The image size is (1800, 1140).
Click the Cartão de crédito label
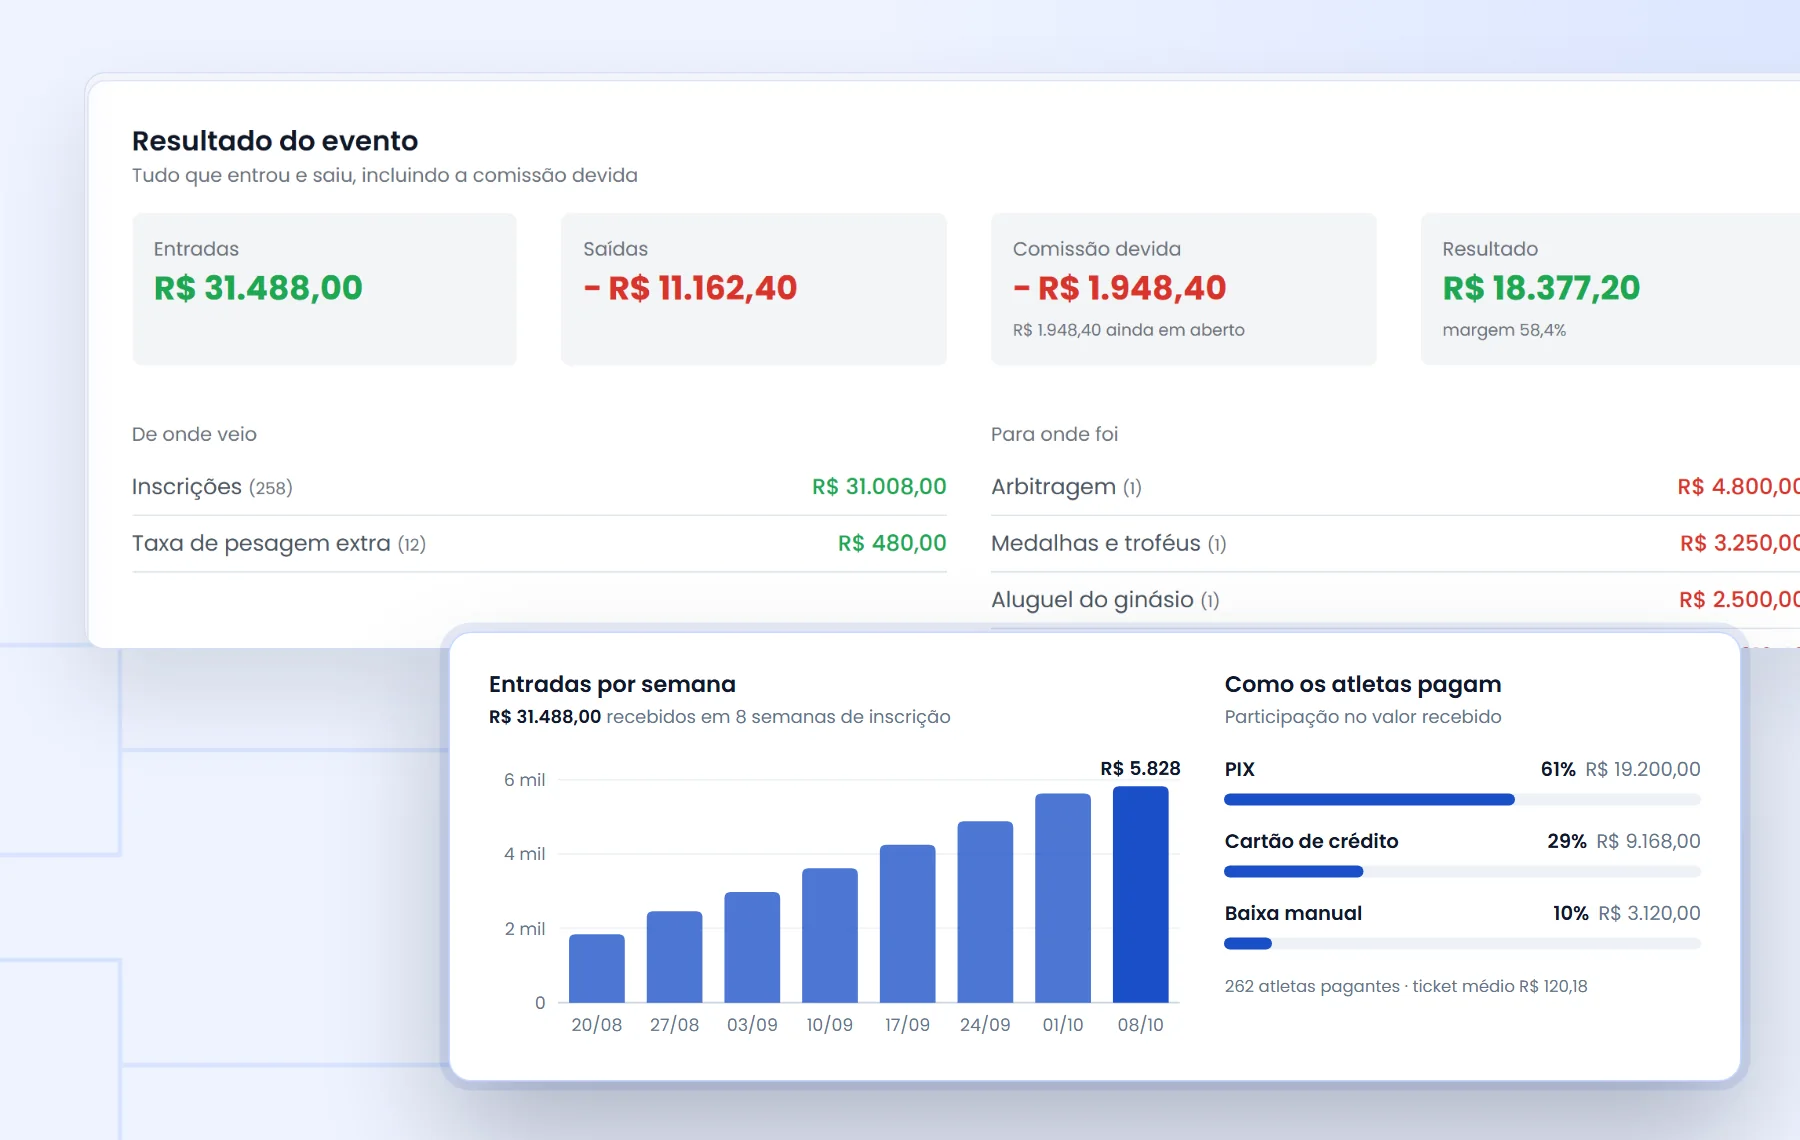(x=1311, y=841)
